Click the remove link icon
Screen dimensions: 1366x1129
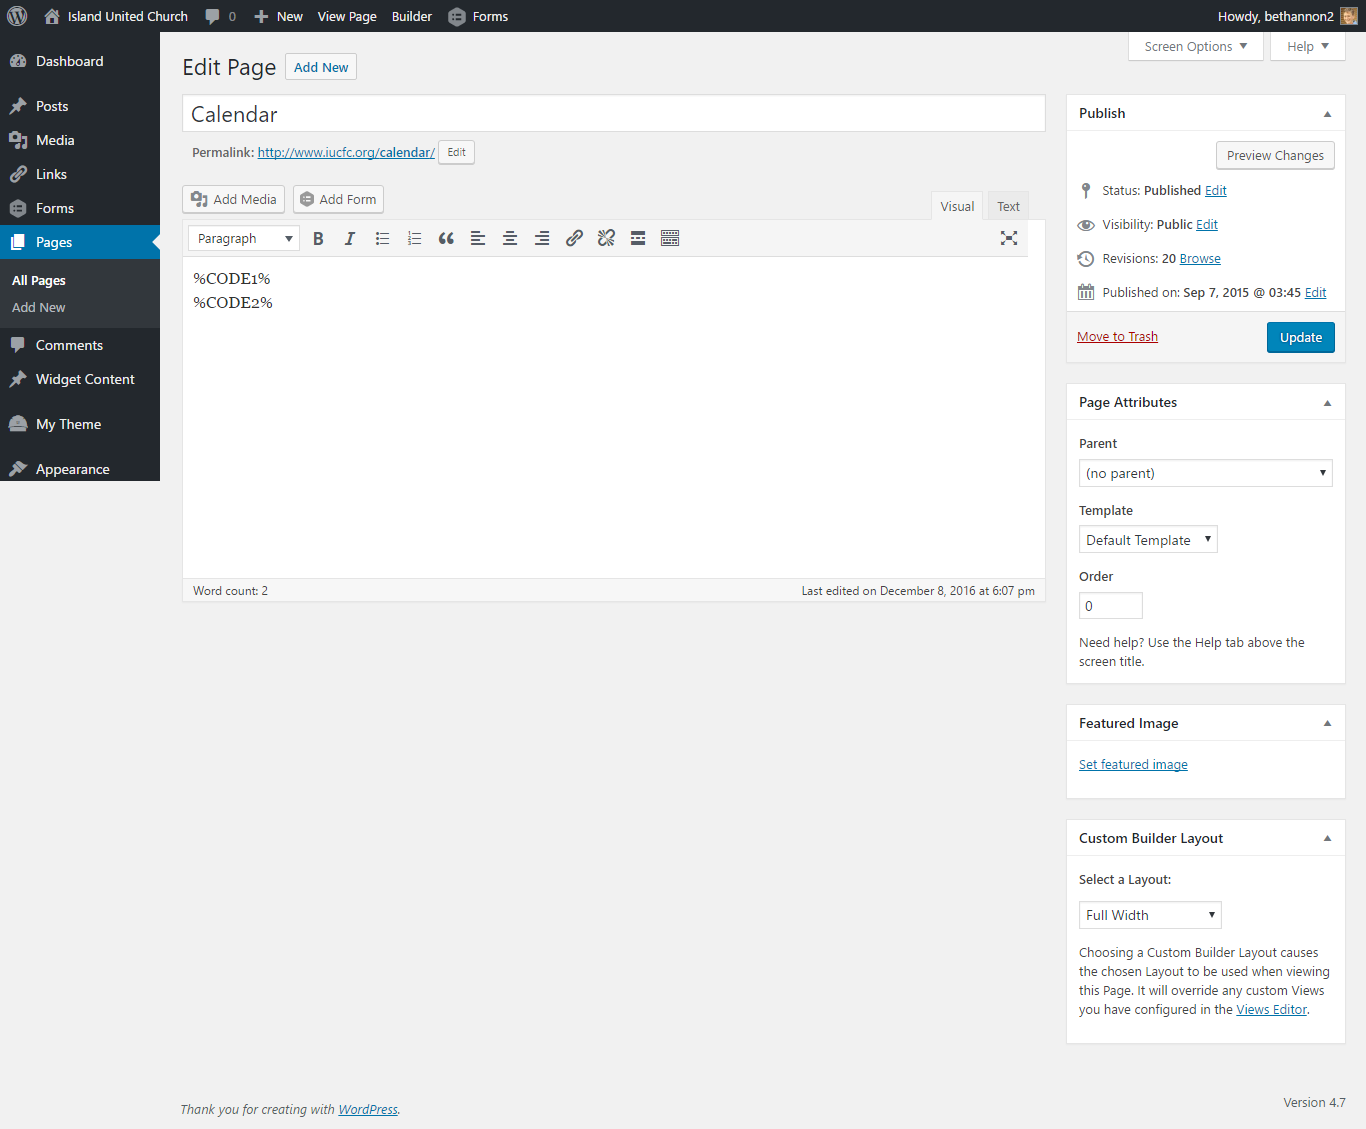point(606,238)
